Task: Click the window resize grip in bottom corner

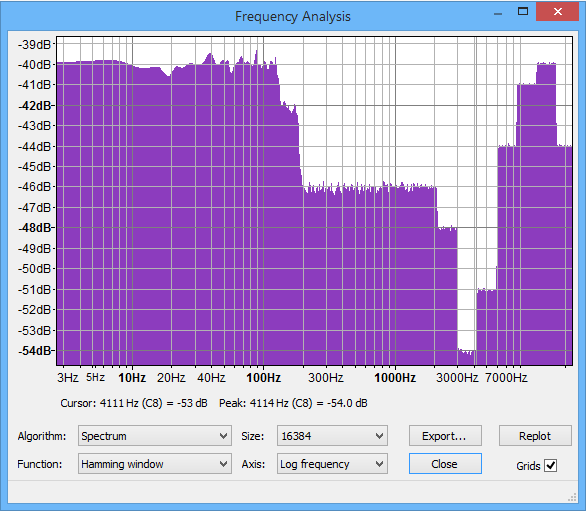Action: click(x=572, y=497)
